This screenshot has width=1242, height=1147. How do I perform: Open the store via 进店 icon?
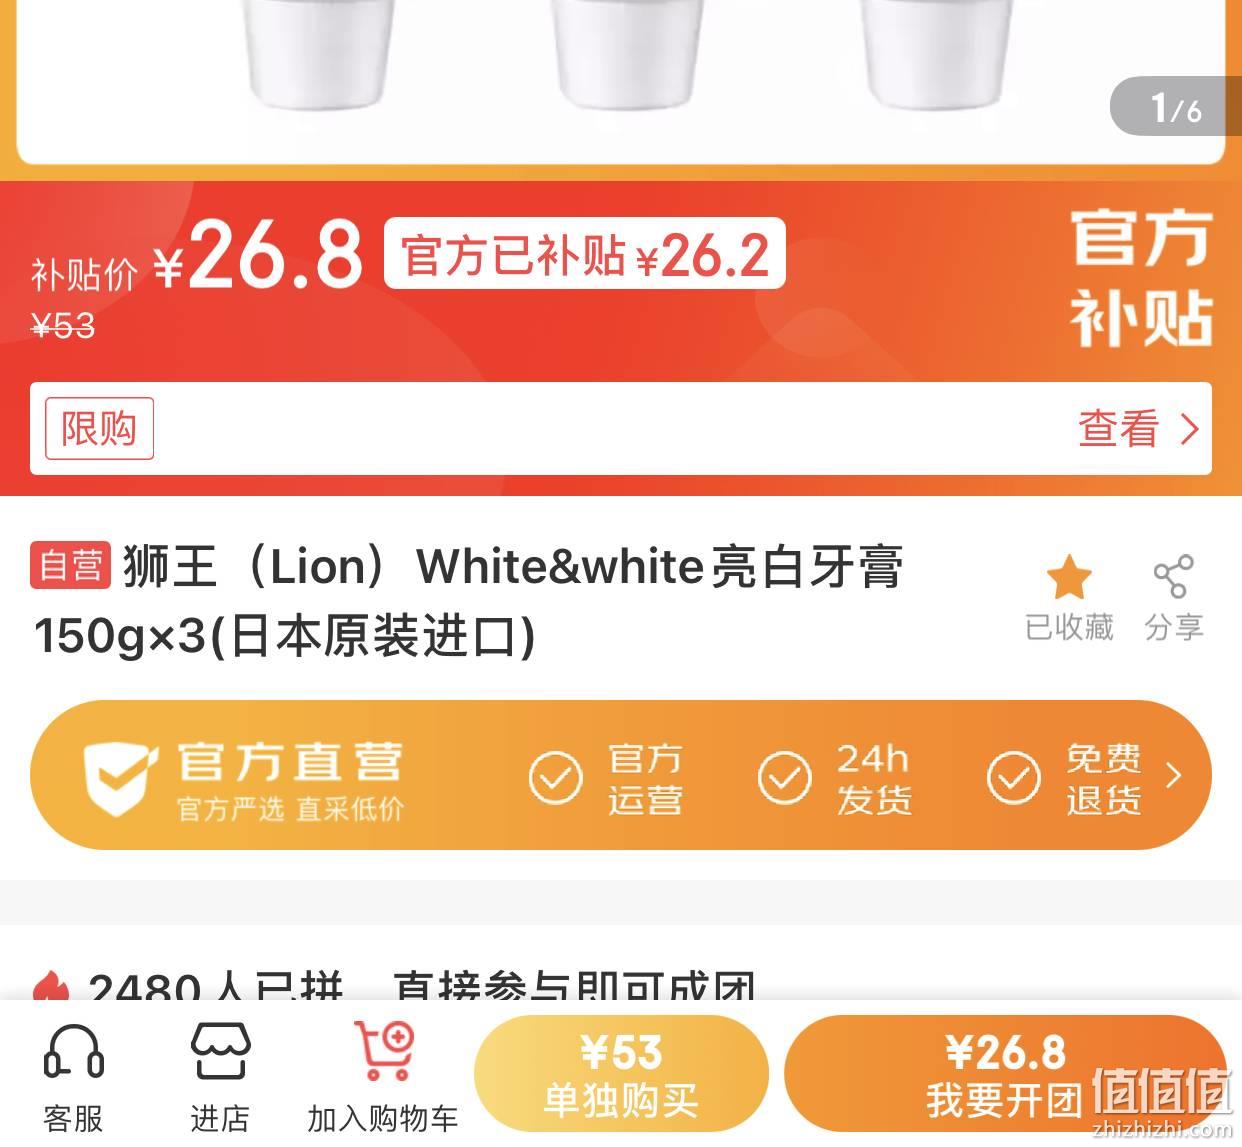coord(219,1051)
